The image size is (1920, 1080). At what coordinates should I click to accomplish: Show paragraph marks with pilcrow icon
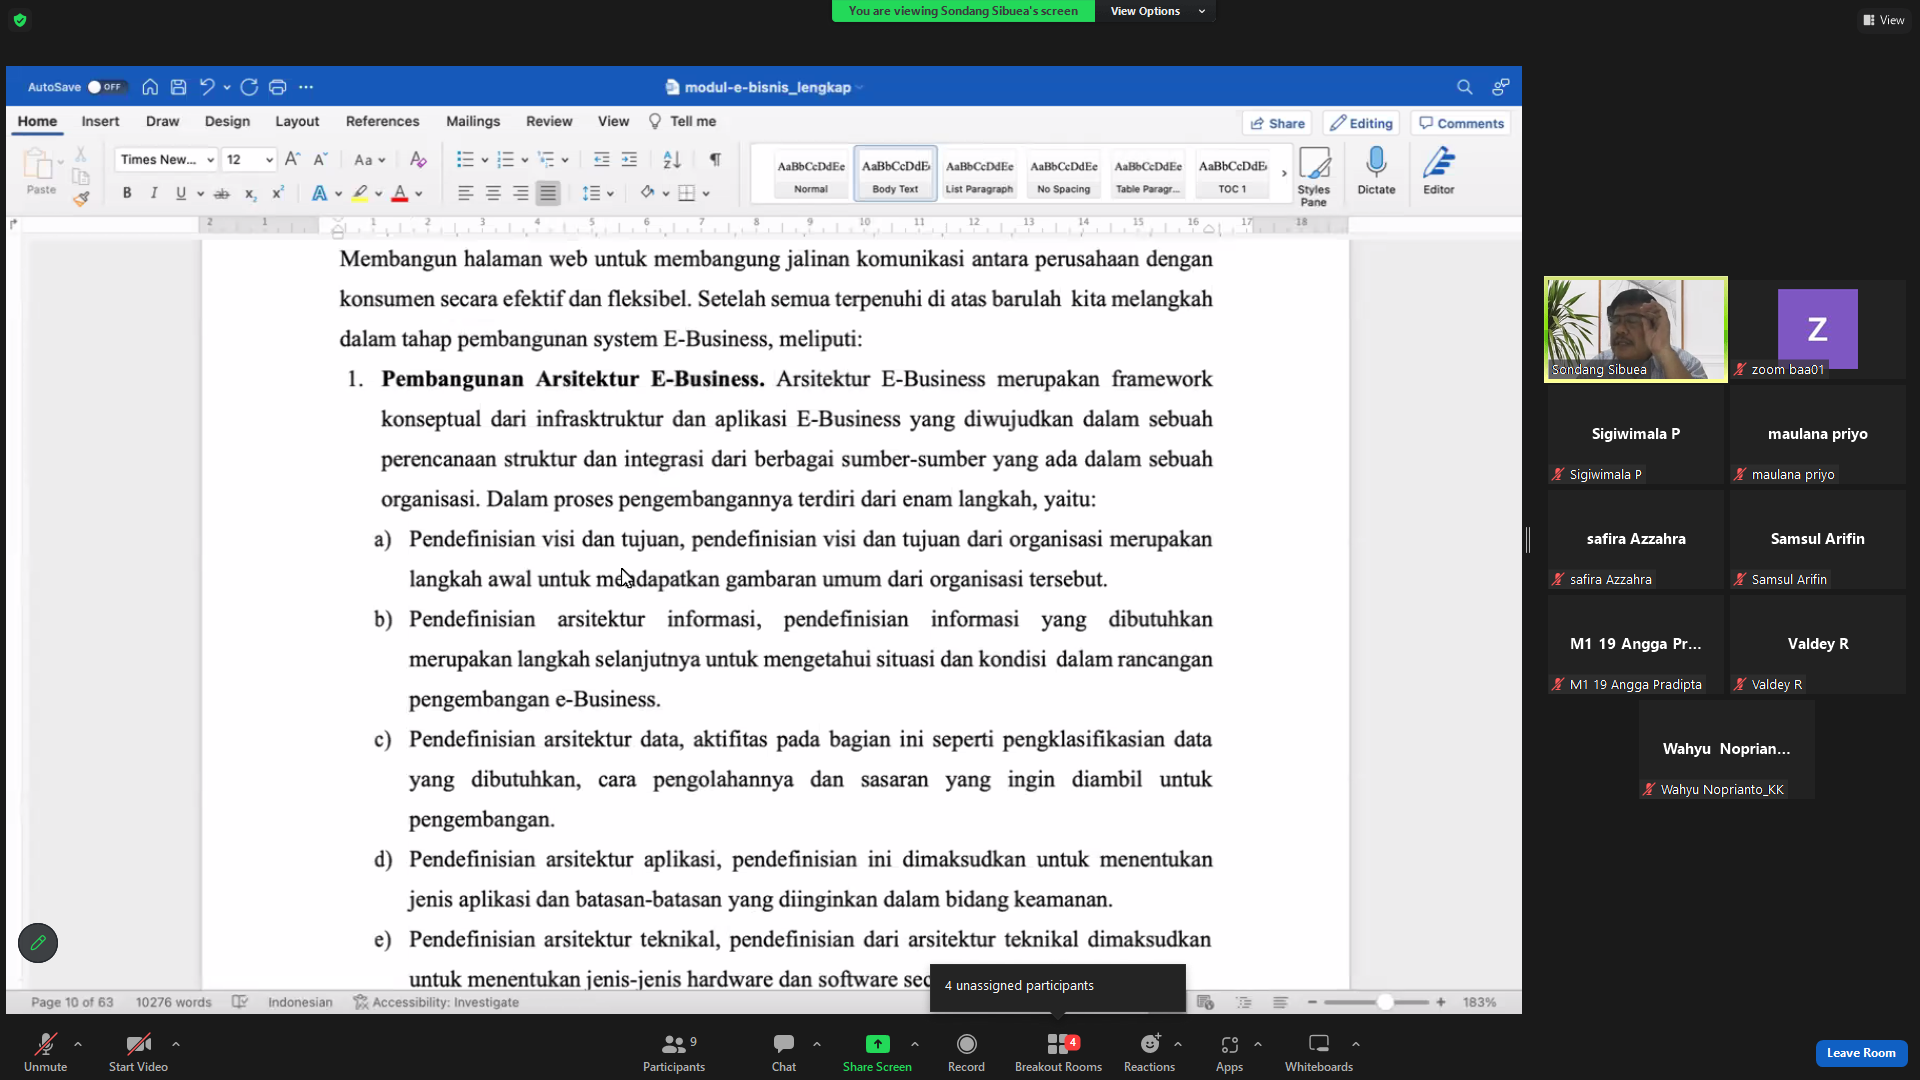coord(715,159)
